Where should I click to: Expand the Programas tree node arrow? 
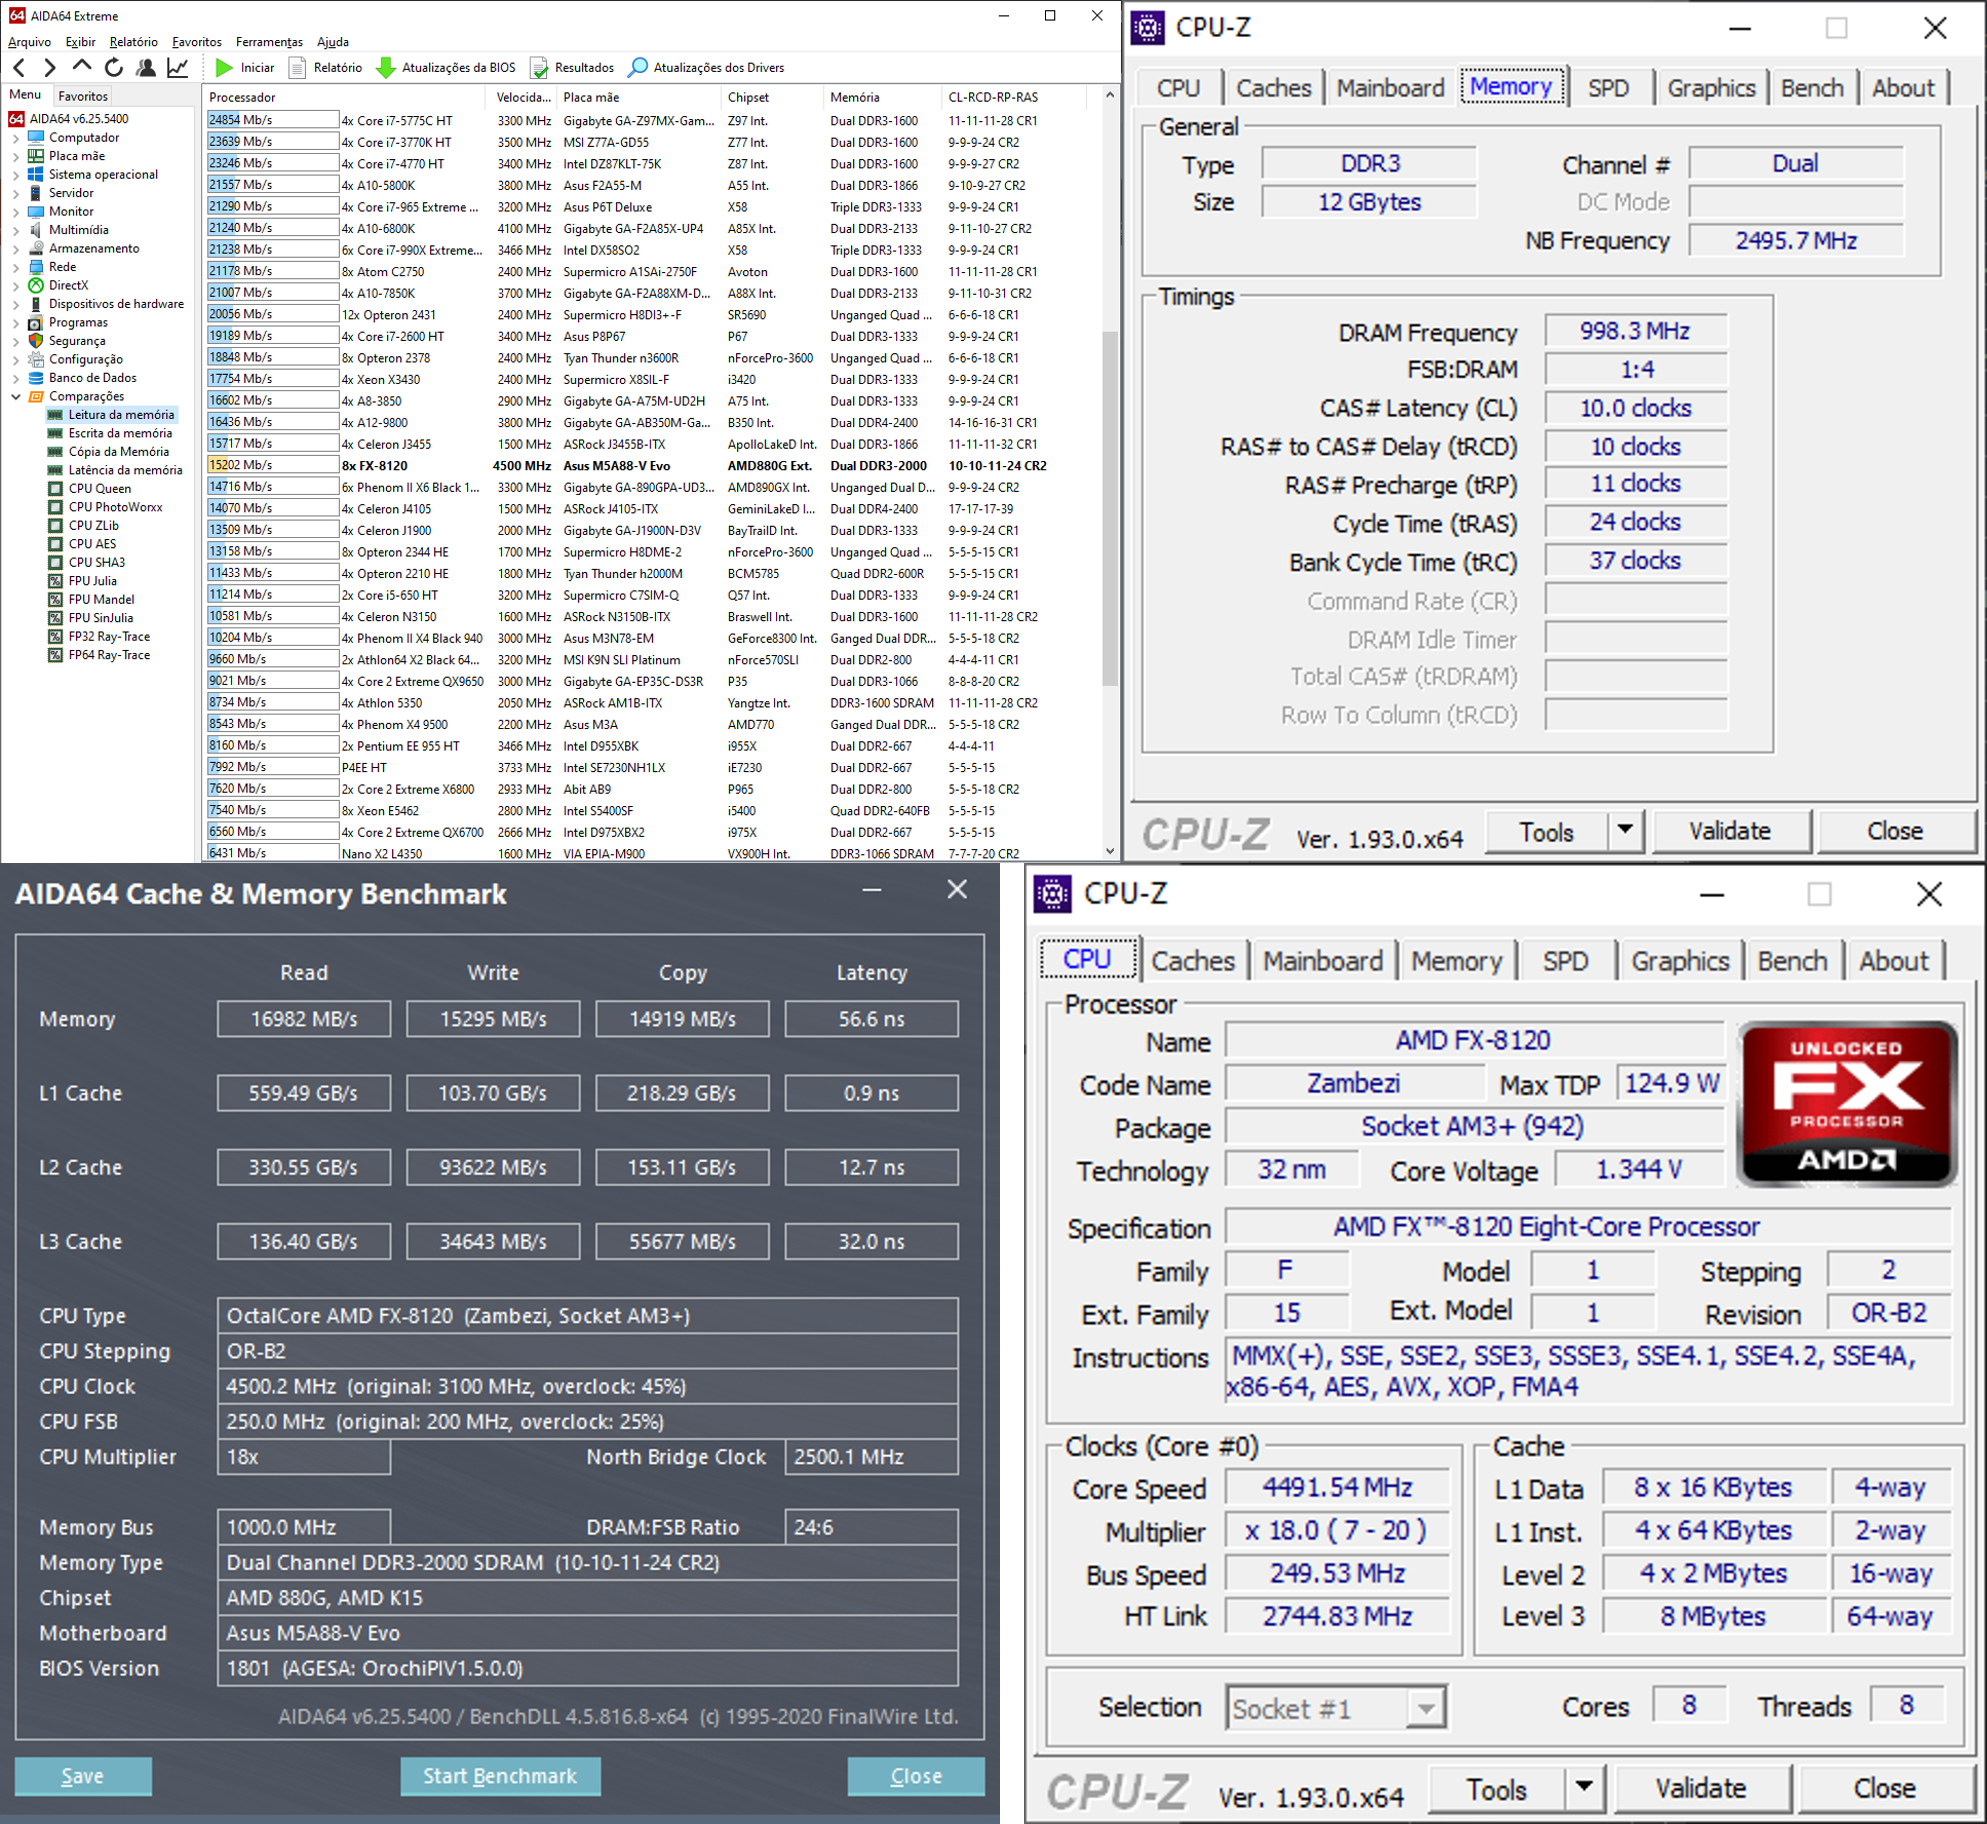[x=16, y=323]
